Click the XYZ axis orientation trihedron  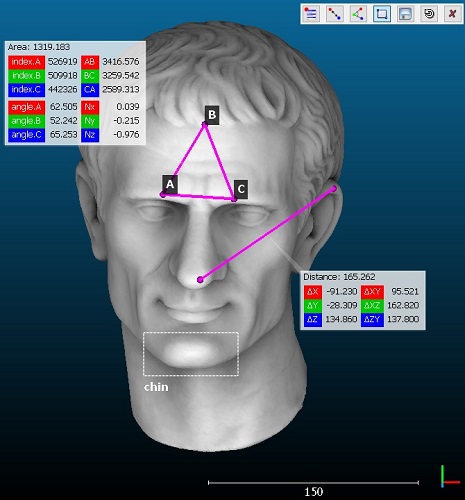pos(450,477)
